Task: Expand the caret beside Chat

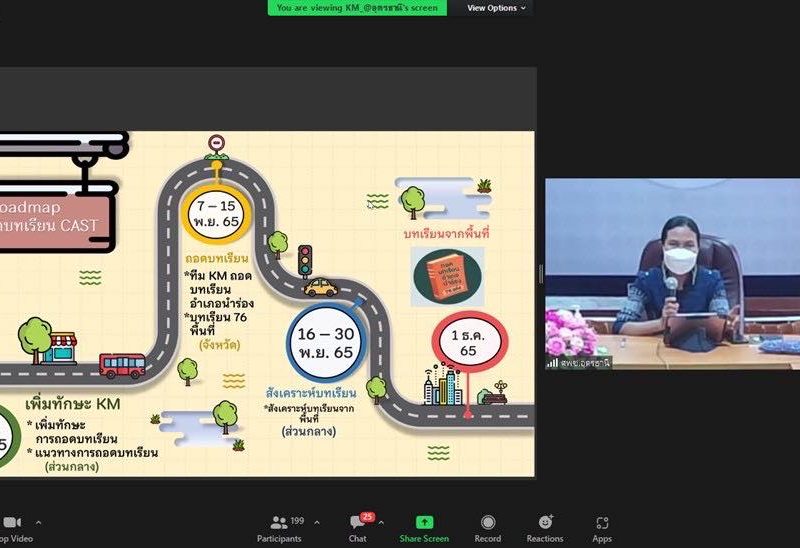Action: tap(386, 522)
